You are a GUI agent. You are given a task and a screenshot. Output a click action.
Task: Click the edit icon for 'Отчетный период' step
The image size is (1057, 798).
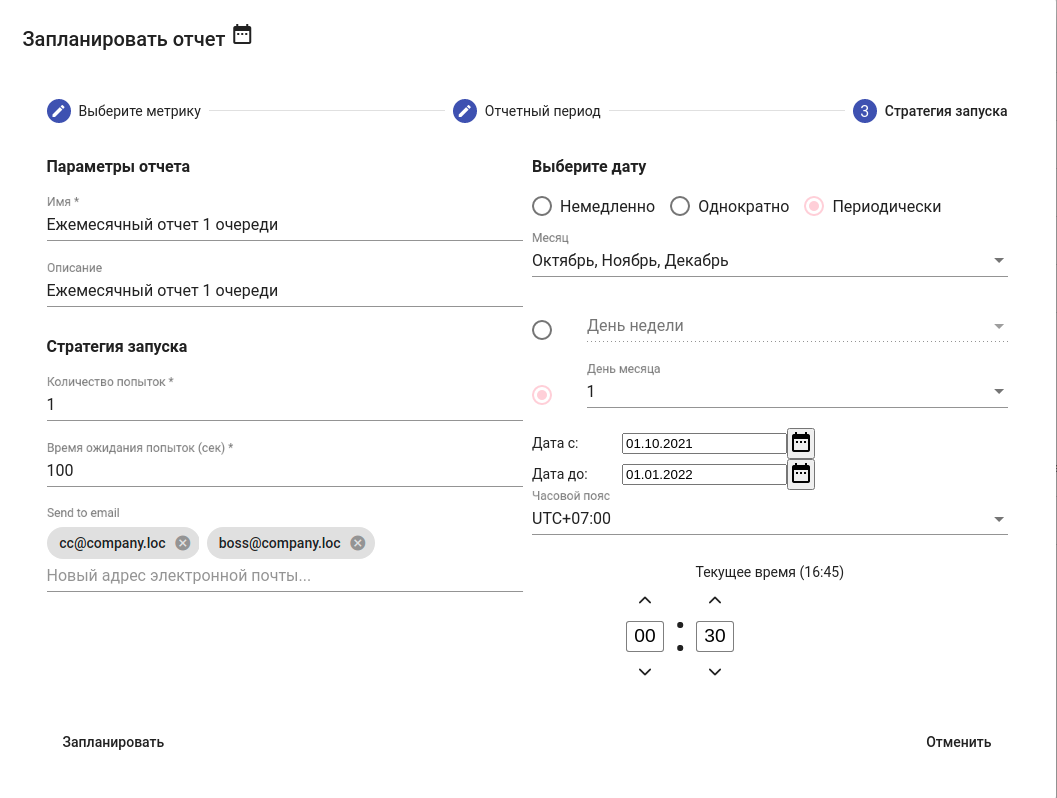click(x=465, y=111)
